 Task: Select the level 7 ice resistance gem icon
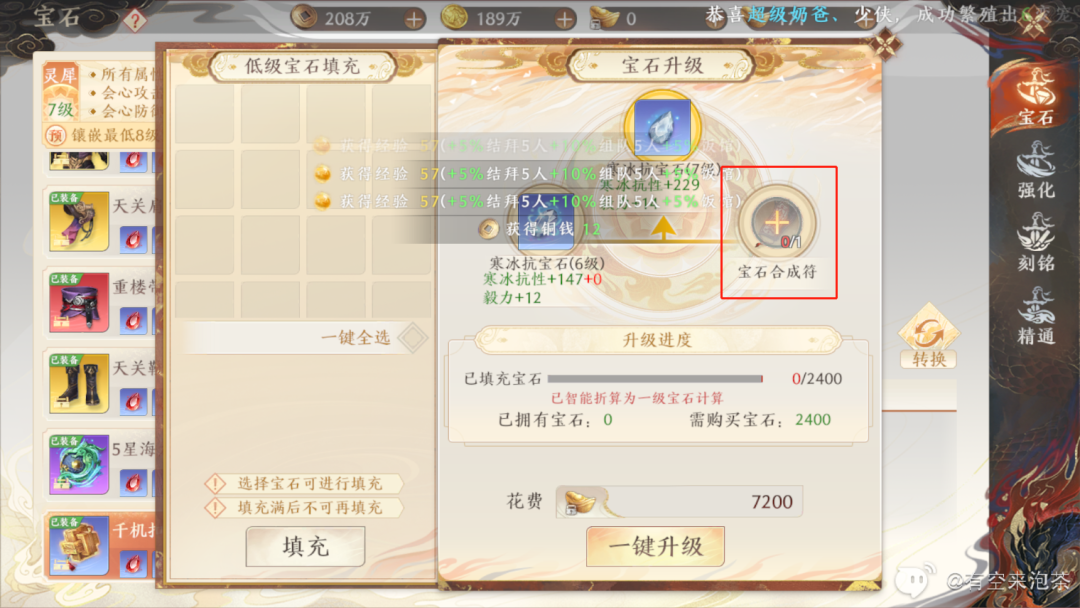coord(663,125)
